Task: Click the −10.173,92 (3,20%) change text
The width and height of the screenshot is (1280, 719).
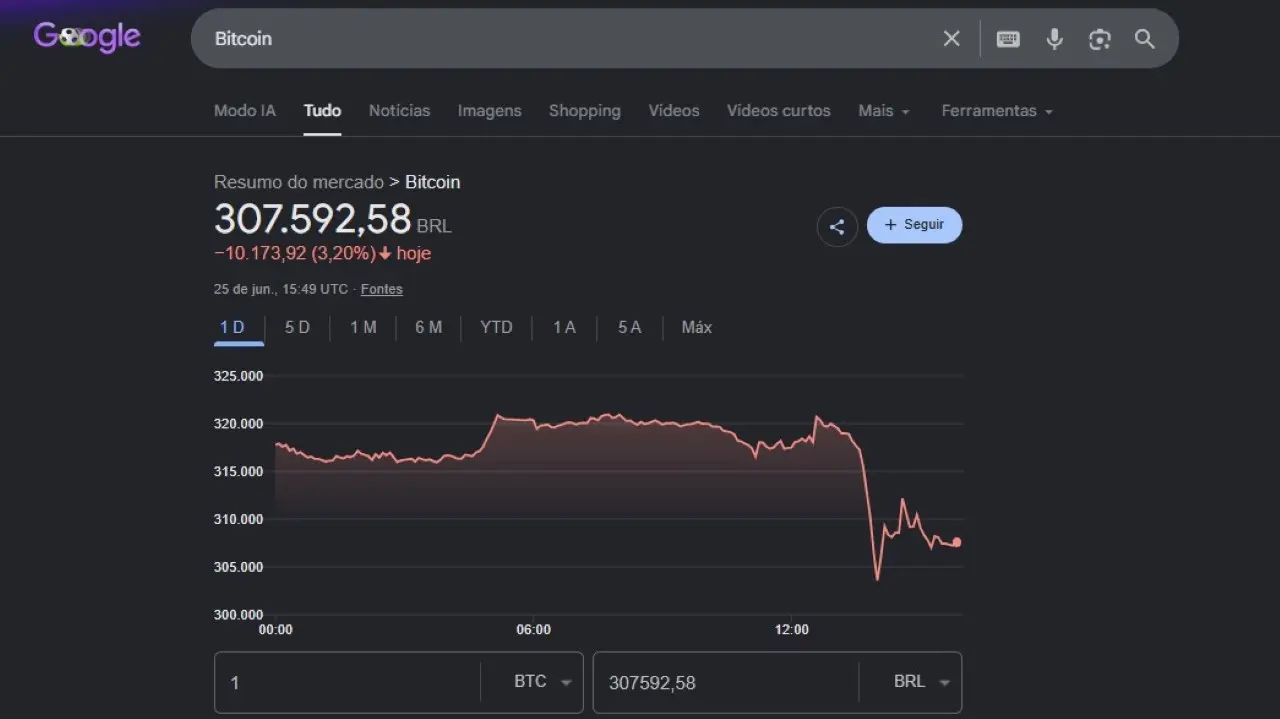Action: (x=295, y=254)
